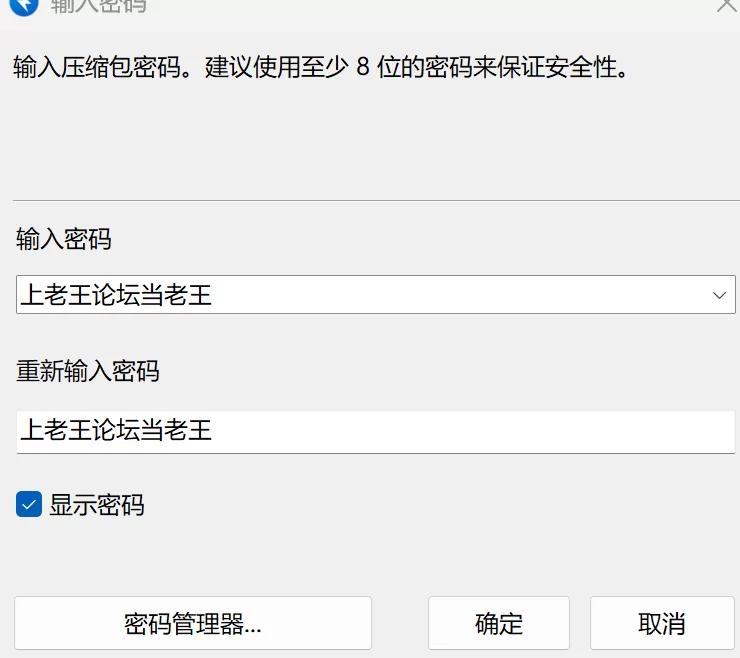Viewport: 740px width, 658px height.
Task: Place cursor in 上老王论坛当老王 text of first field
Action: pos(116,295)
